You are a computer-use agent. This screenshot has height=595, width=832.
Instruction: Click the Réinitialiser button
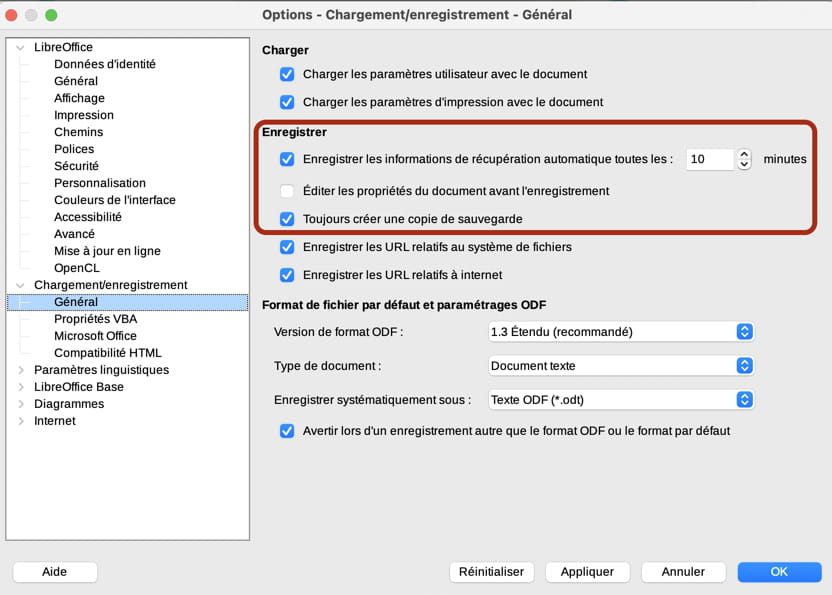(x=491, y=572)
